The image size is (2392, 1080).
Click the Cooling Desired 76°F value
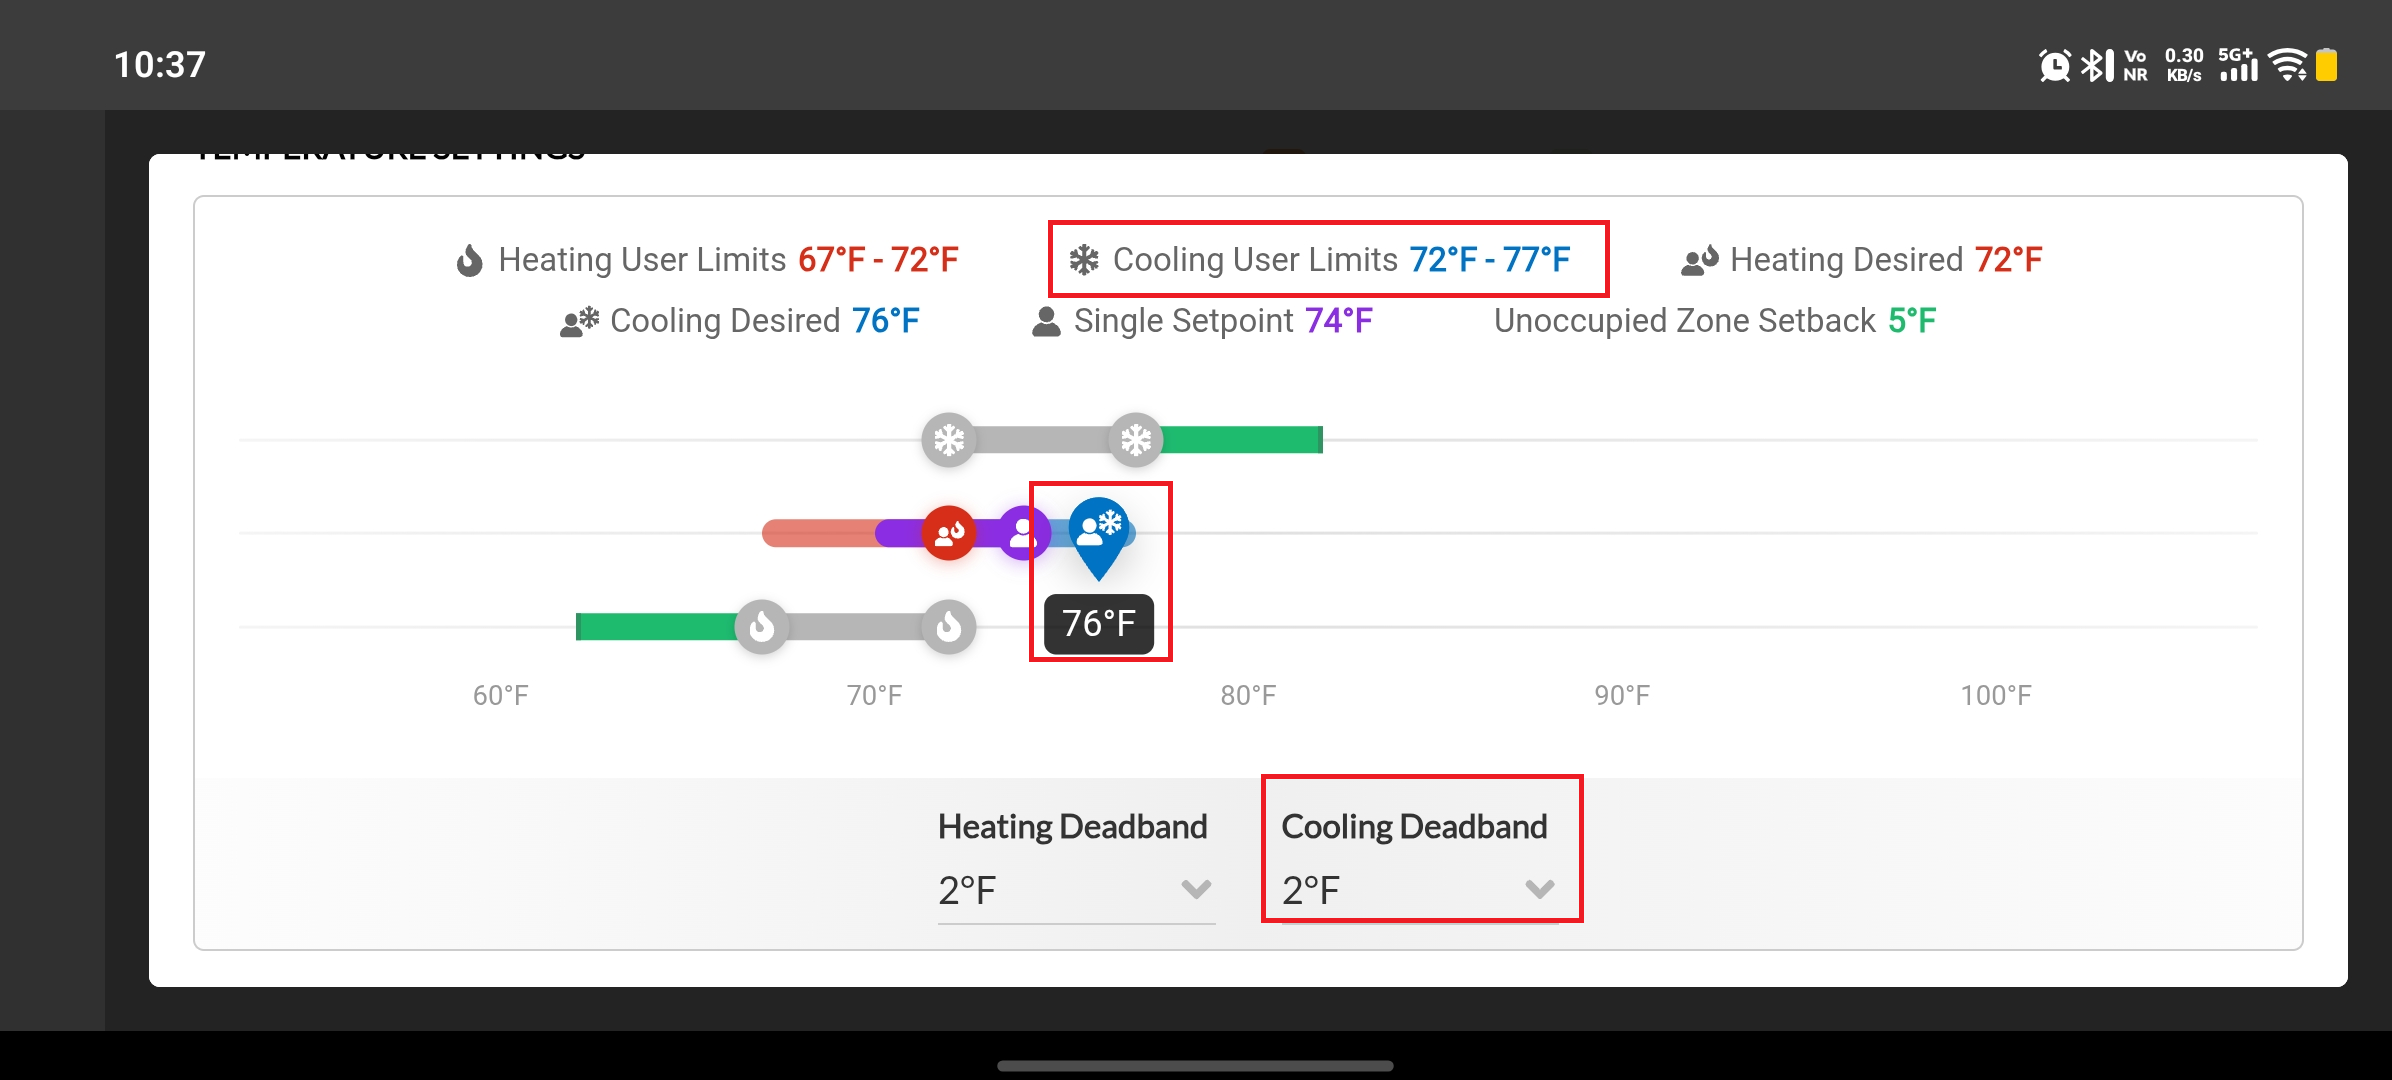(x=886, y=321)
